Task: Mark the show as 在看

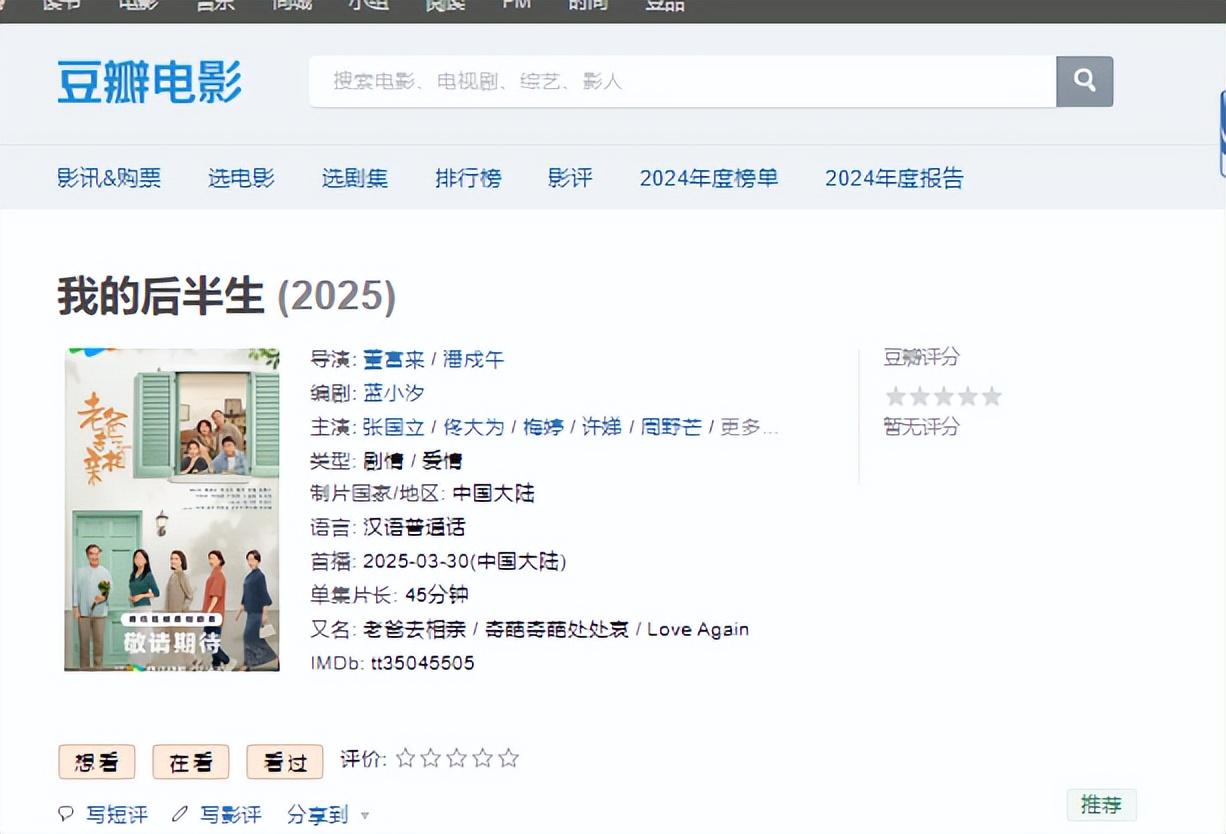Action: (191, 762)
